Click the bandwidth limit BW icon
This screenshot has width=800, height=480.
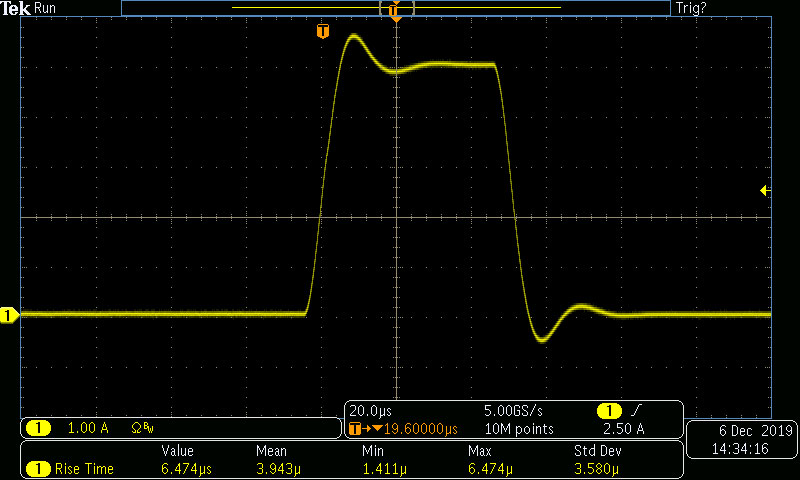[142, 428]
